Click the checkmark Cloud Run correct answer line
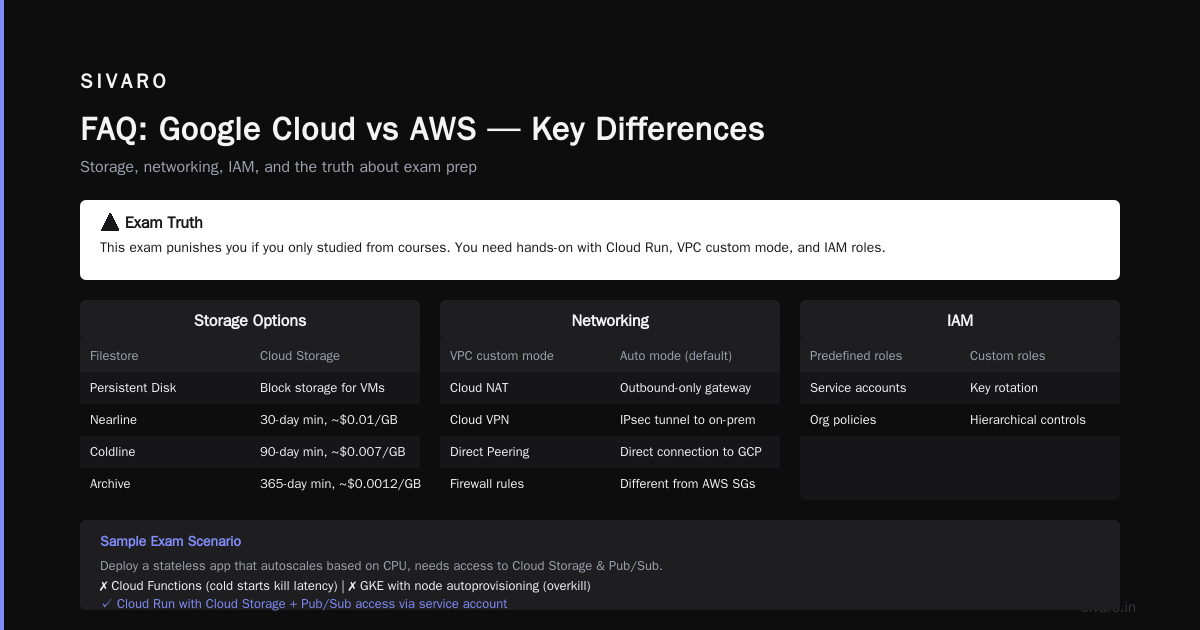This screenshot has width=1200, height=630. [304, 604]
